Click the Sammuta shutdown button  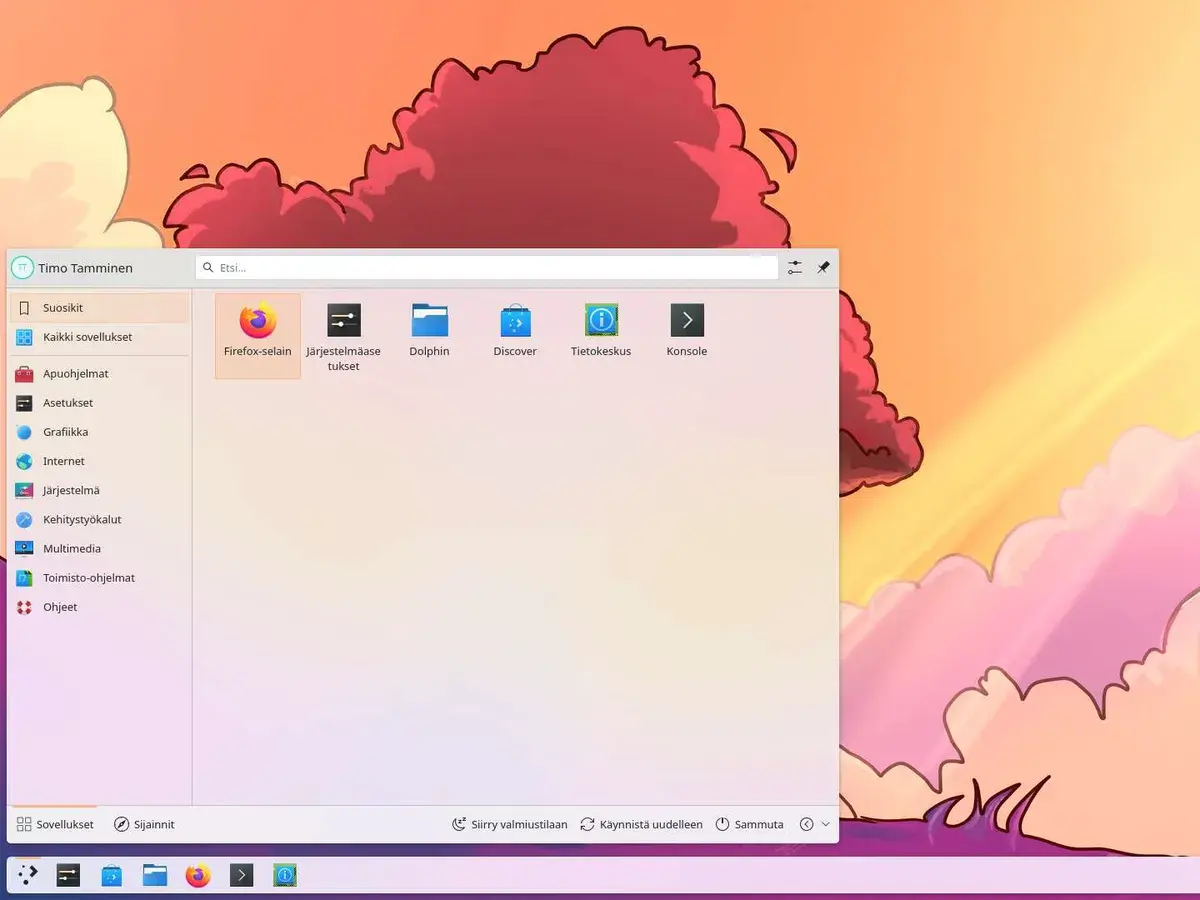point(749,824)
